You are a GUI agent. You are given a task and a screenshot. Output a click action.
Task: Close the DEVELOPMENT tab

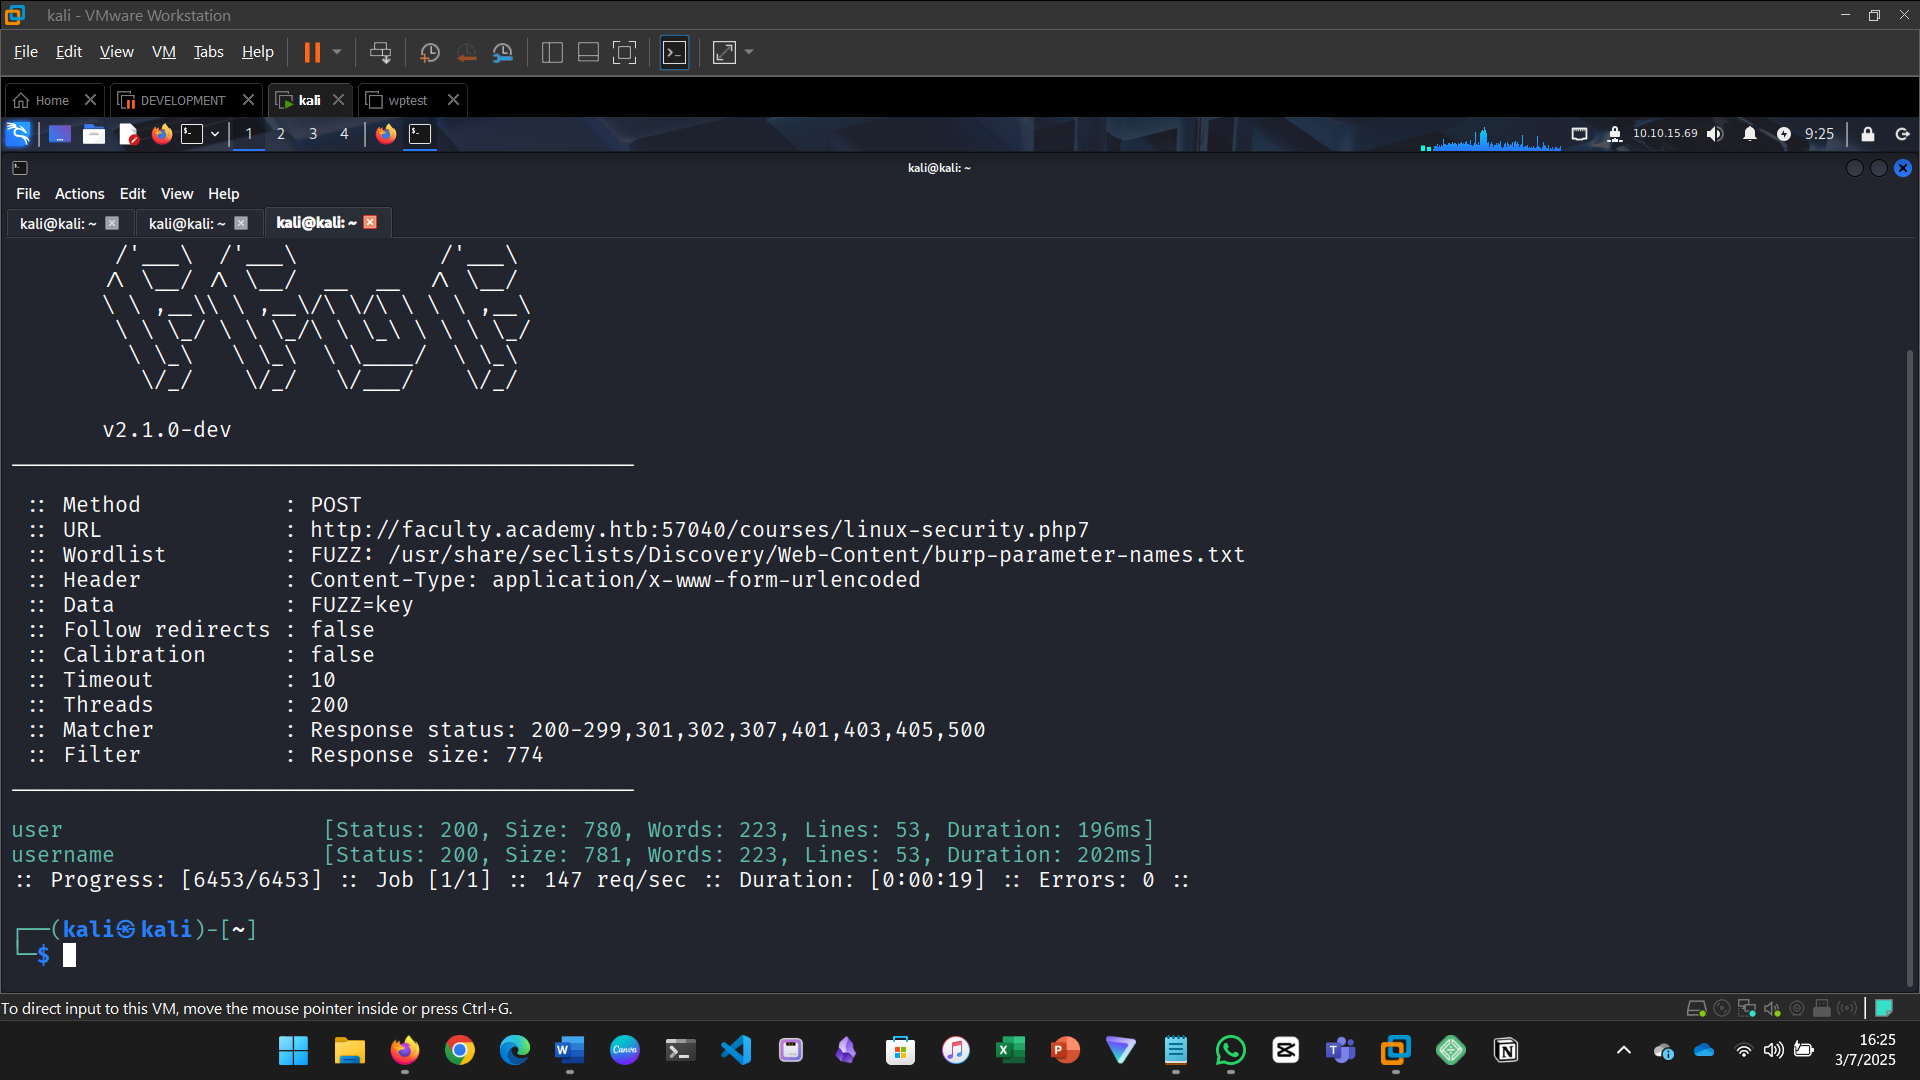pyautogui.click(x=248, y=100)
